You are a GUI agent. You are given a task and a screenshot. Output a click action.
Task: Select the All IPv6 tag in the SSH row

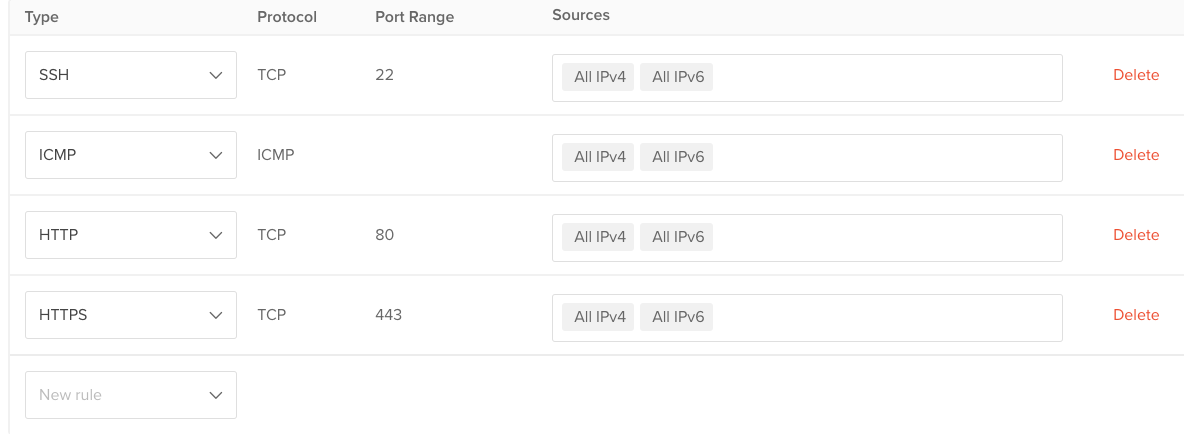tap(677, 77)
